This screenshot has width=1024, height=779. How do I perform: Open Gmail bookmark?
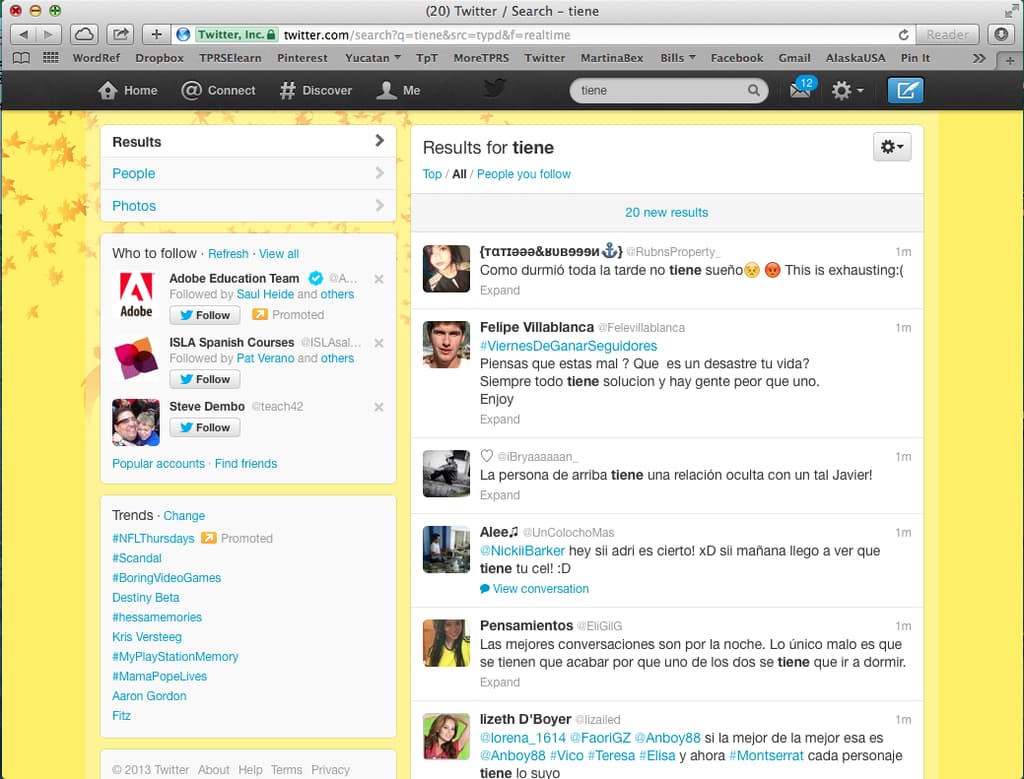pyautogui.click(x=794, y=58)
